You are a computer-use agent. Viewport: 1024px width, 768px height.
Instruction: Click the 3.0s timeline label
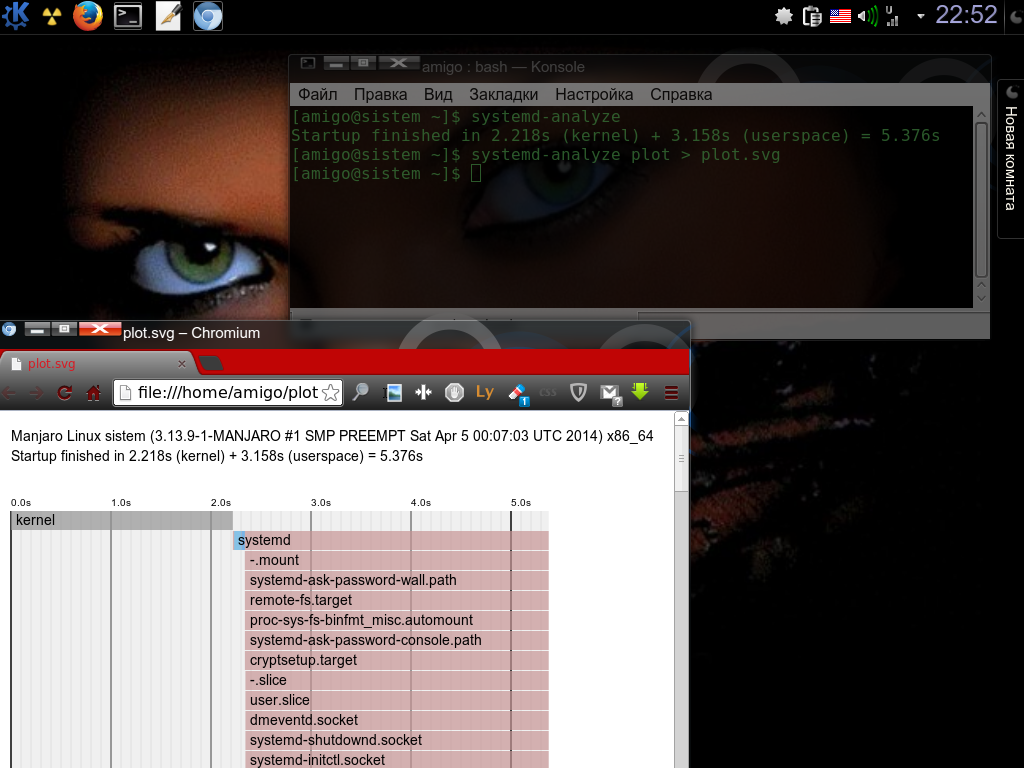pos(321,503)
